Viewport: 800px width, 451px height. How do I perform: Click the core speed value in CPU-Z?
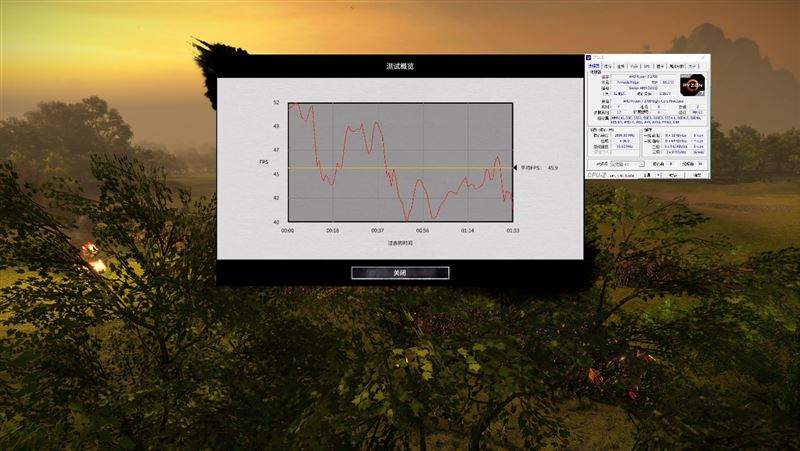click(625, 135)
